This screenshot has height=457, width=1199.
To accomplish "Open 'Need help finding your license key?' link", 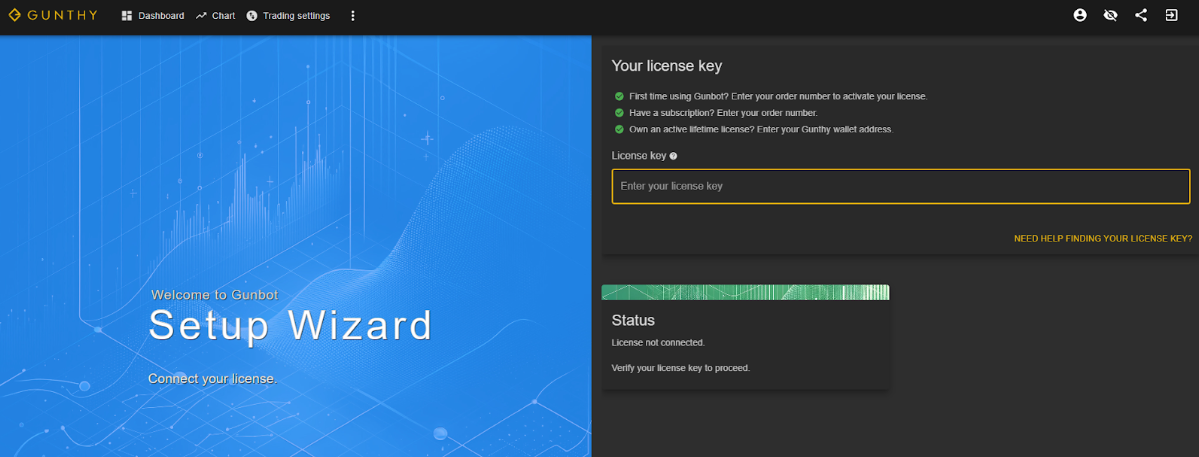I will tap(1103, 238).
